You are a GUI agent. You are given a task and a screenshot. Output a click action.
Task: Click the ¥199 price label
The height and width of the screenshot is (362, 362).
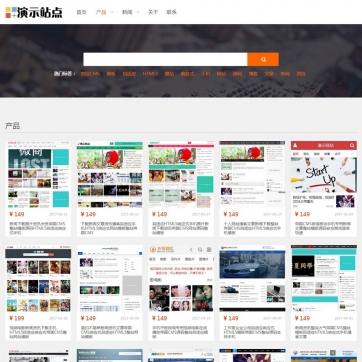pos(17,318)
